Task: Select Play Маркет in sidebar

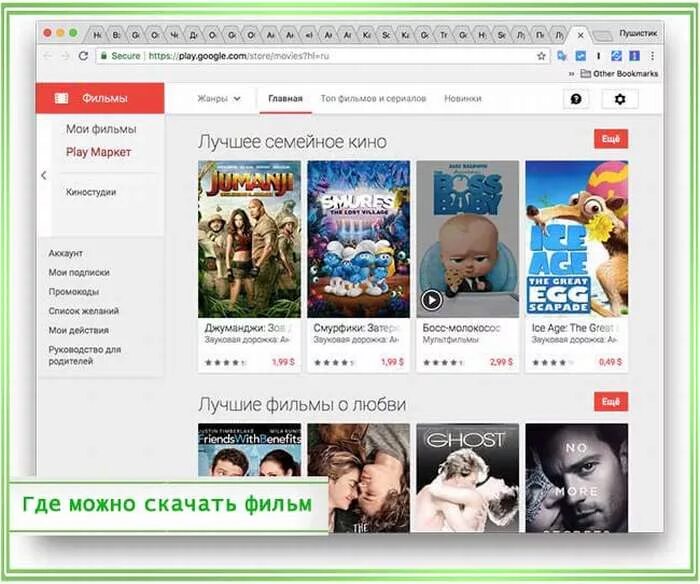Action: (x=99, y=152)
